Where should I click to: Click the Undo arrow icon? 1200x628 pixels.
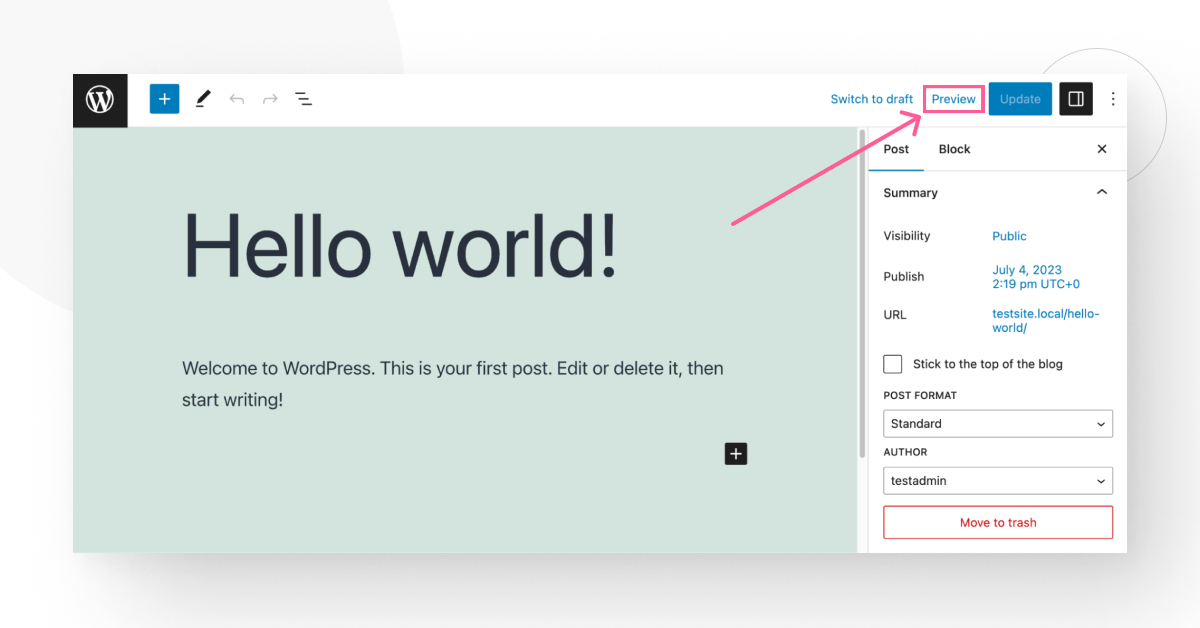[x=236, y=99]
